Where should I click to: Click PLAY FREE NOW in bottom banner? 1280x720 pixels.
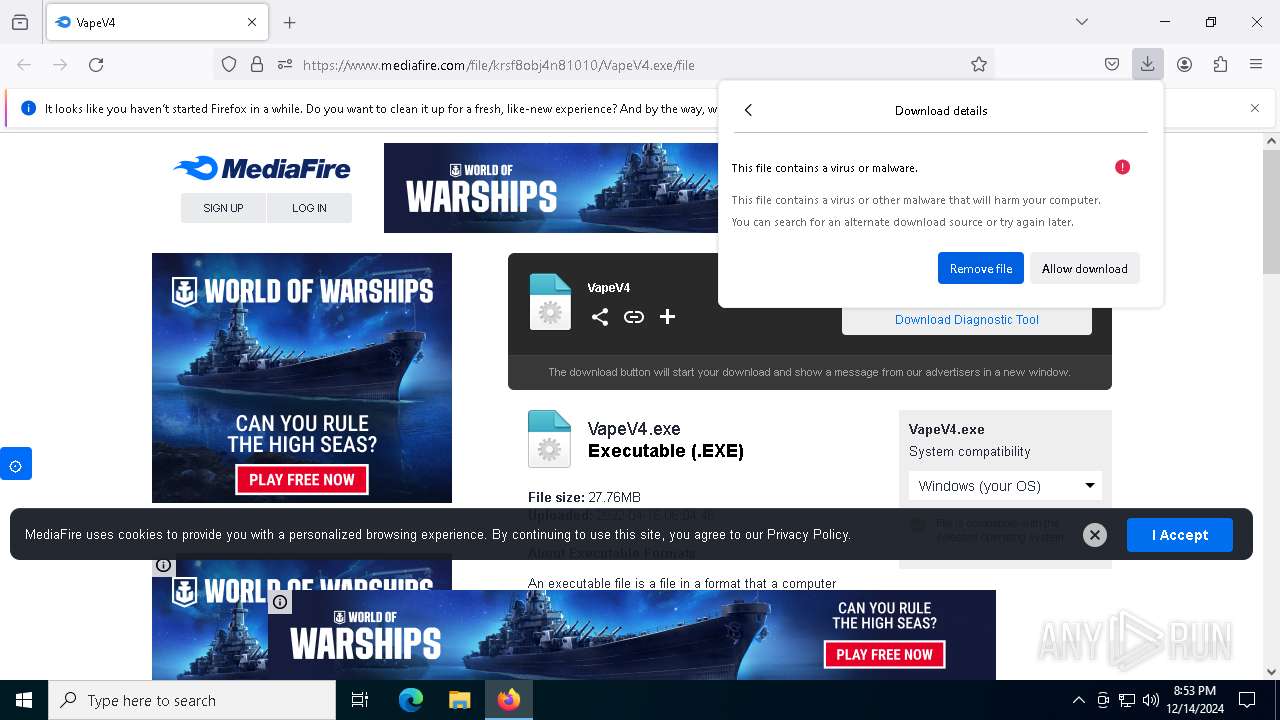point(884,655)
